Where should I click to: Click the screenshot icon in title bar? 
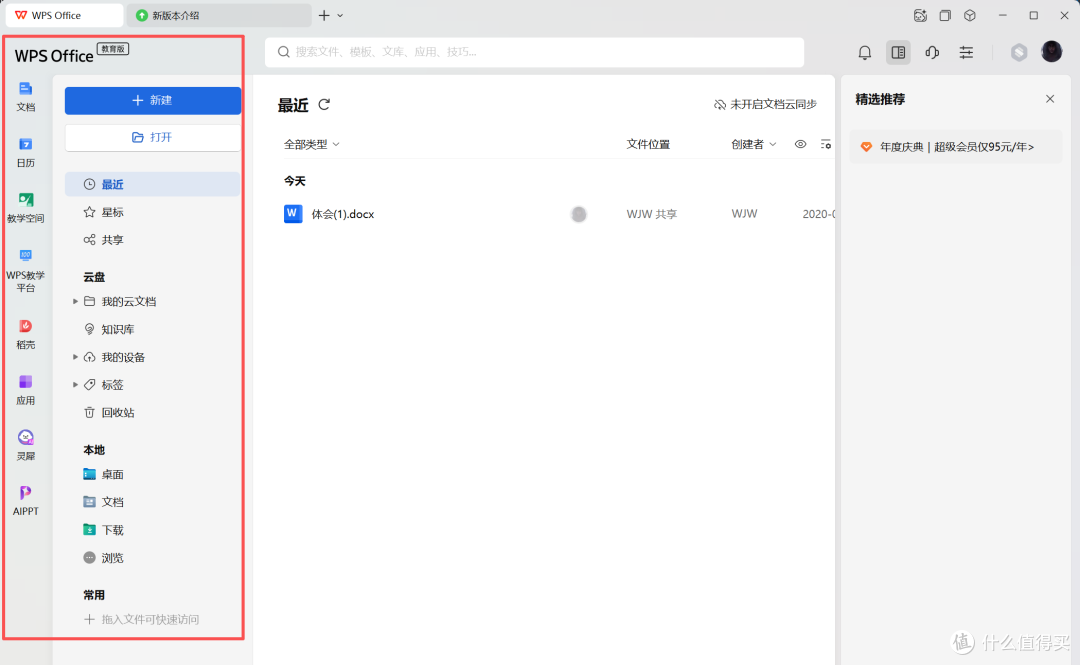[x=920, y=15]
